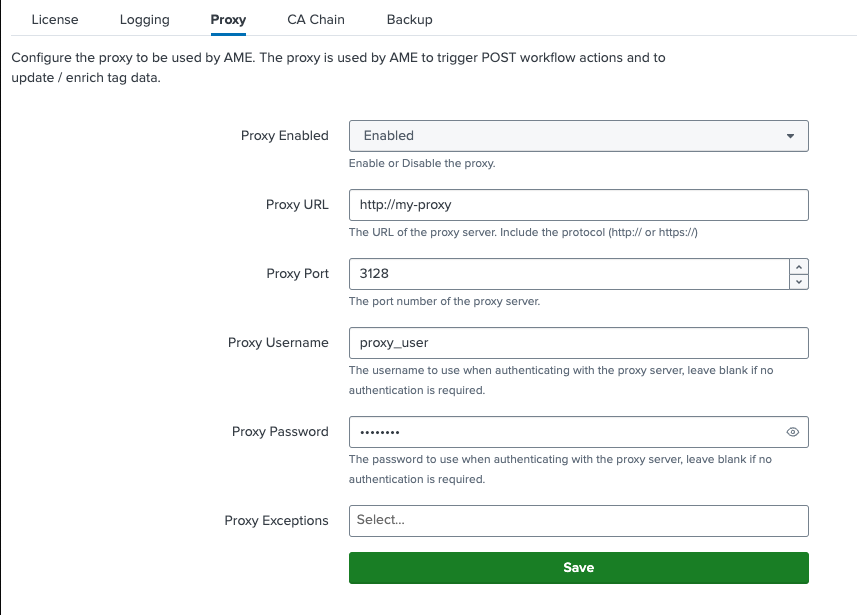Click the Proxy Password field
This screenshot has width=857, height=615.
click(560, 432)
